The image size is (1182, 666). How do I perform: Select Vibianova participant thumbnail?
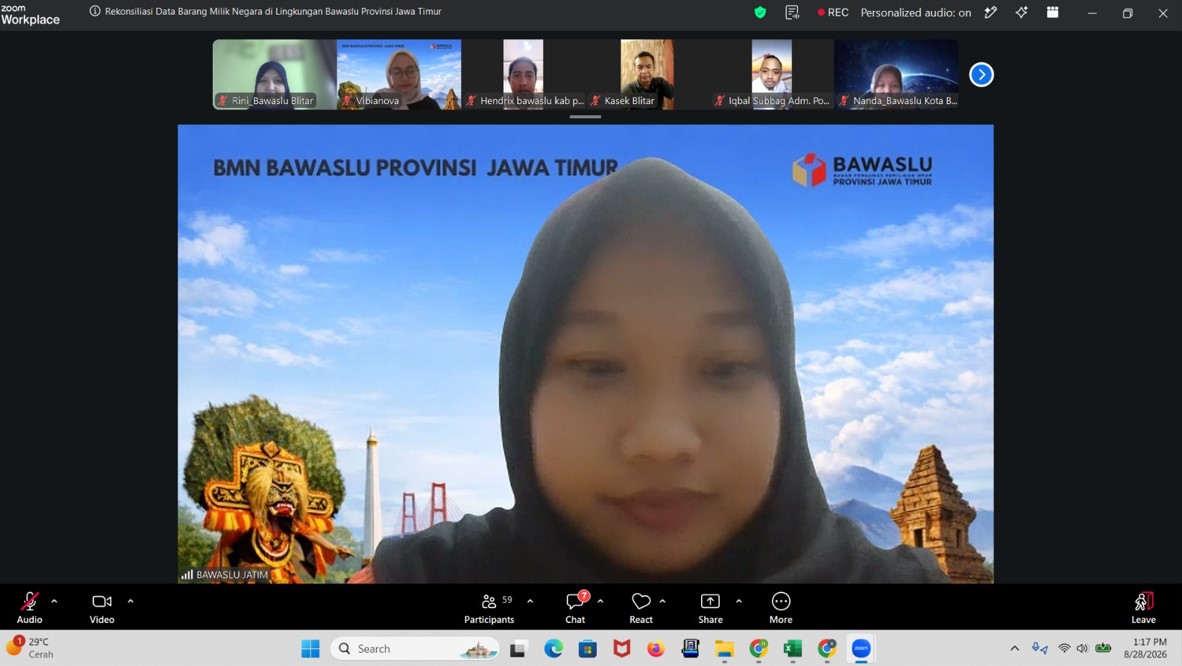(399, 75)
